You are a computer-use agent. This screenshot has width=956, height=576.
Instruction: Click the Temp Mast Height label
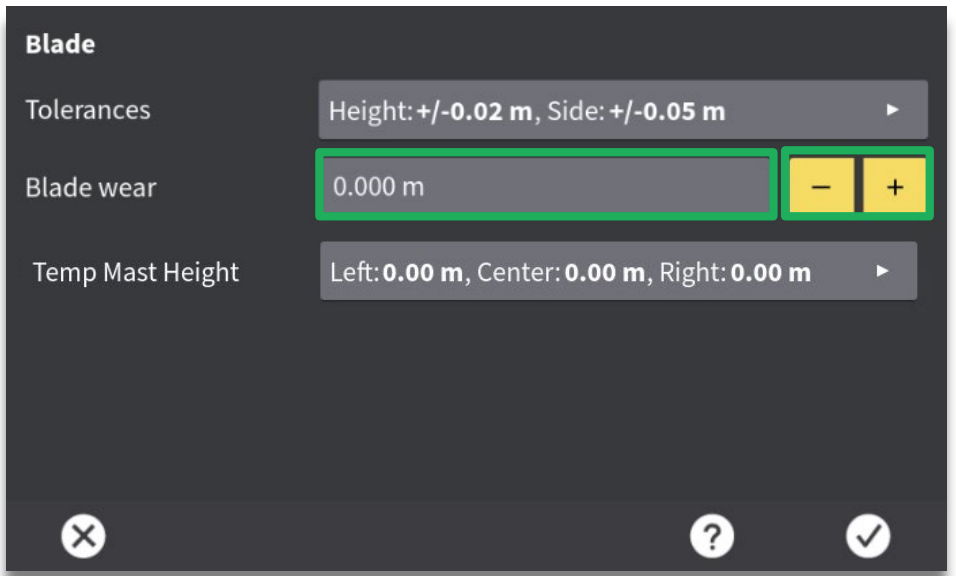click(136, 272)
